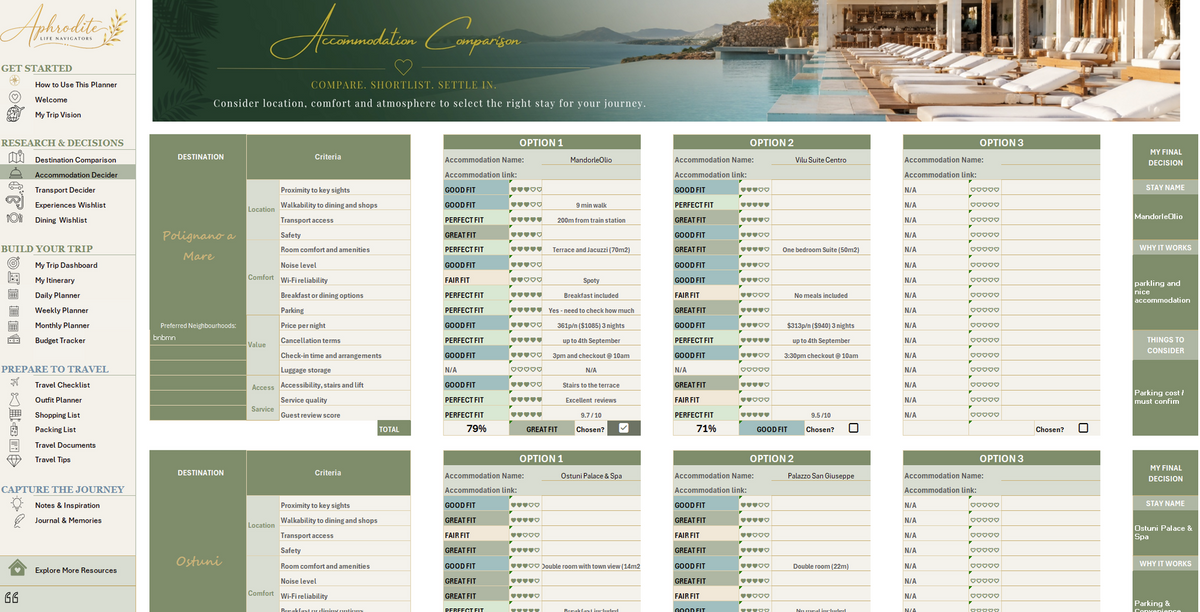The width and height of the screenshot is (1200, 612).
Task: Click the lightbulb icon for Notes & Inspiration
Action: 17,504
